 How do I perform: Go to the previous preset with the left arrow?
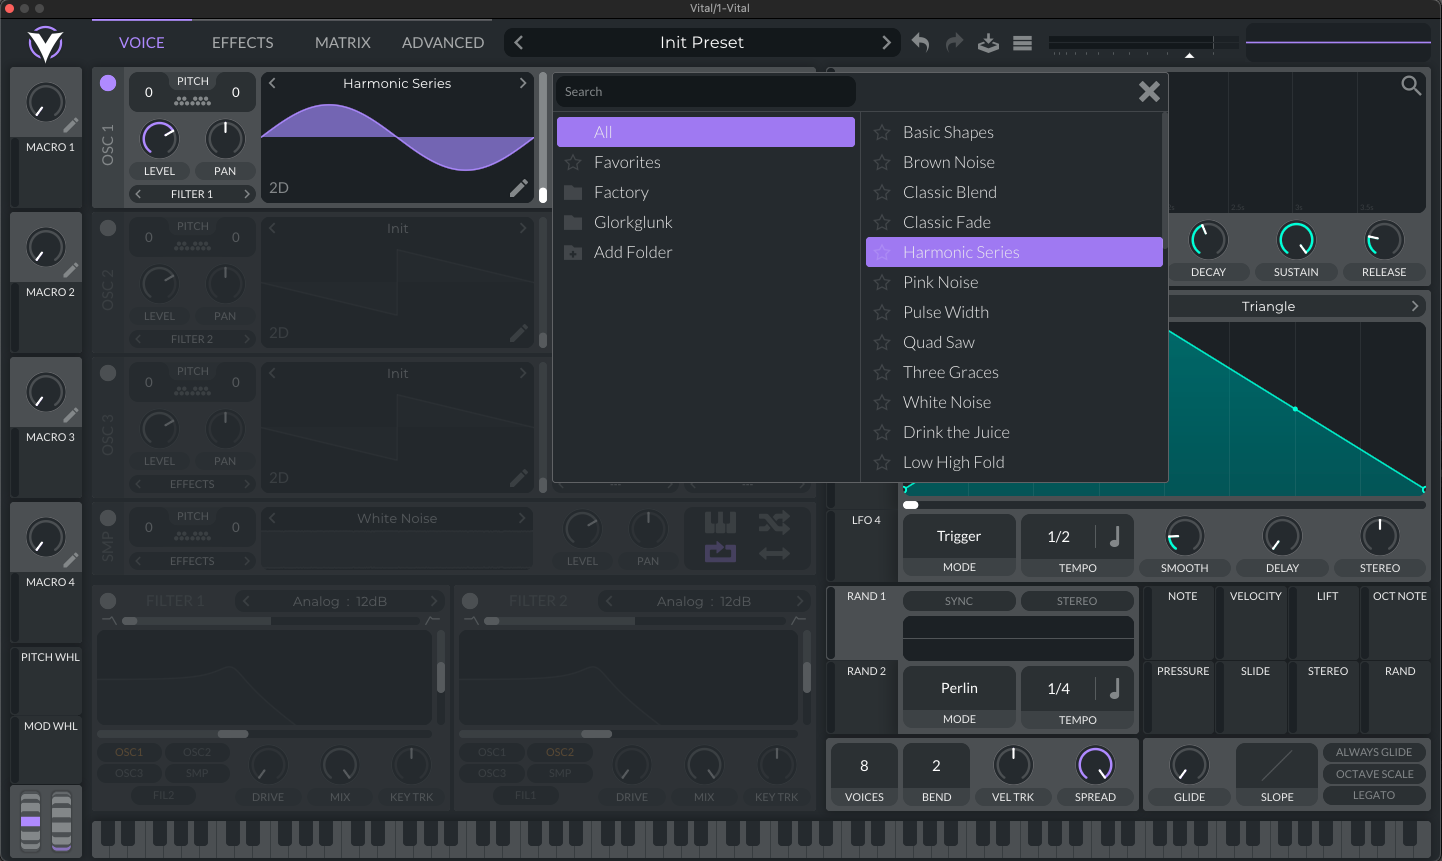(x=518, y=43)
